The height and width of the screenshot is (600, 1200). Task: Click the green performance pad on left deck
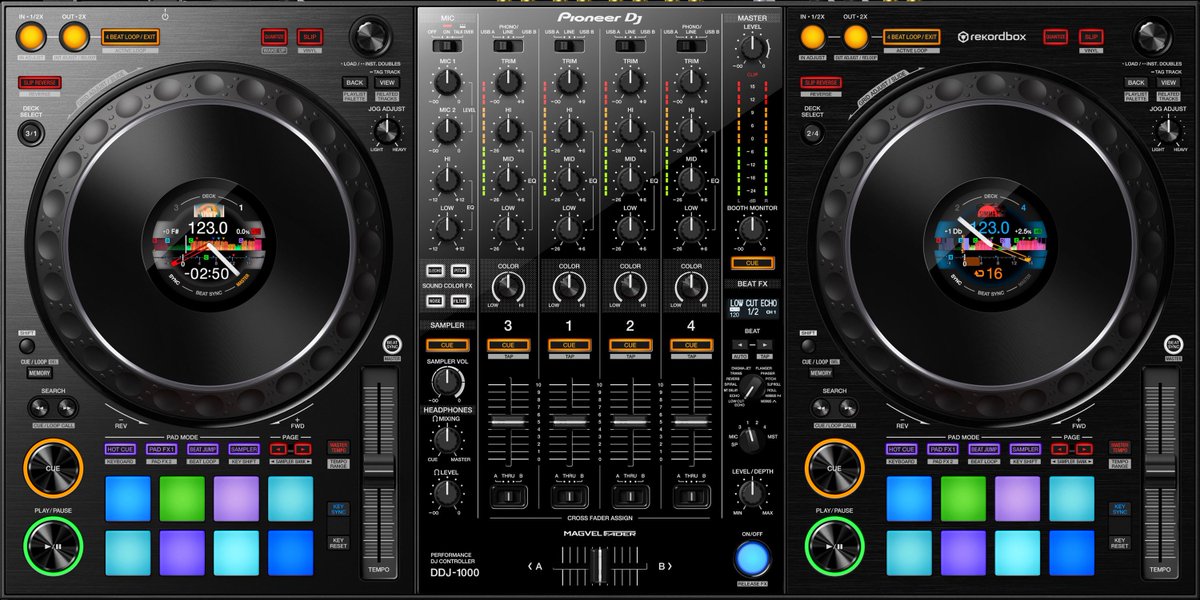click(182, 497)
